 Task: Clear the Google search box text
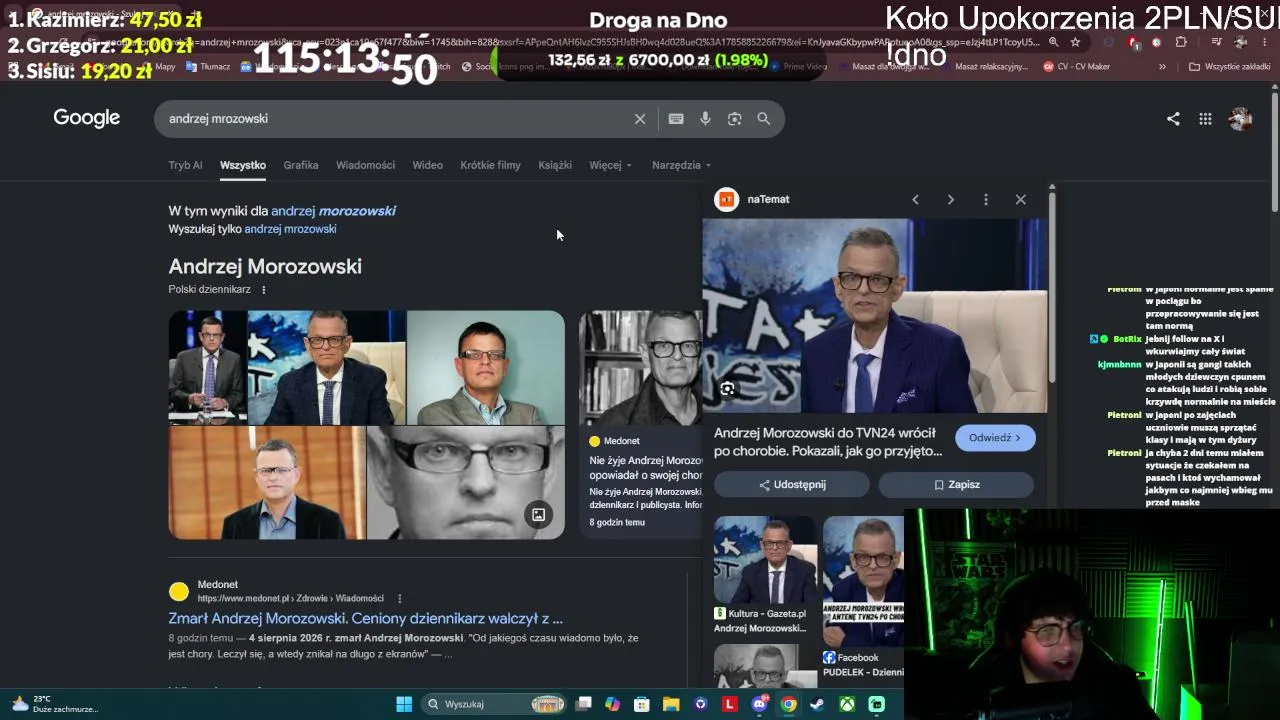click(640, 119)
